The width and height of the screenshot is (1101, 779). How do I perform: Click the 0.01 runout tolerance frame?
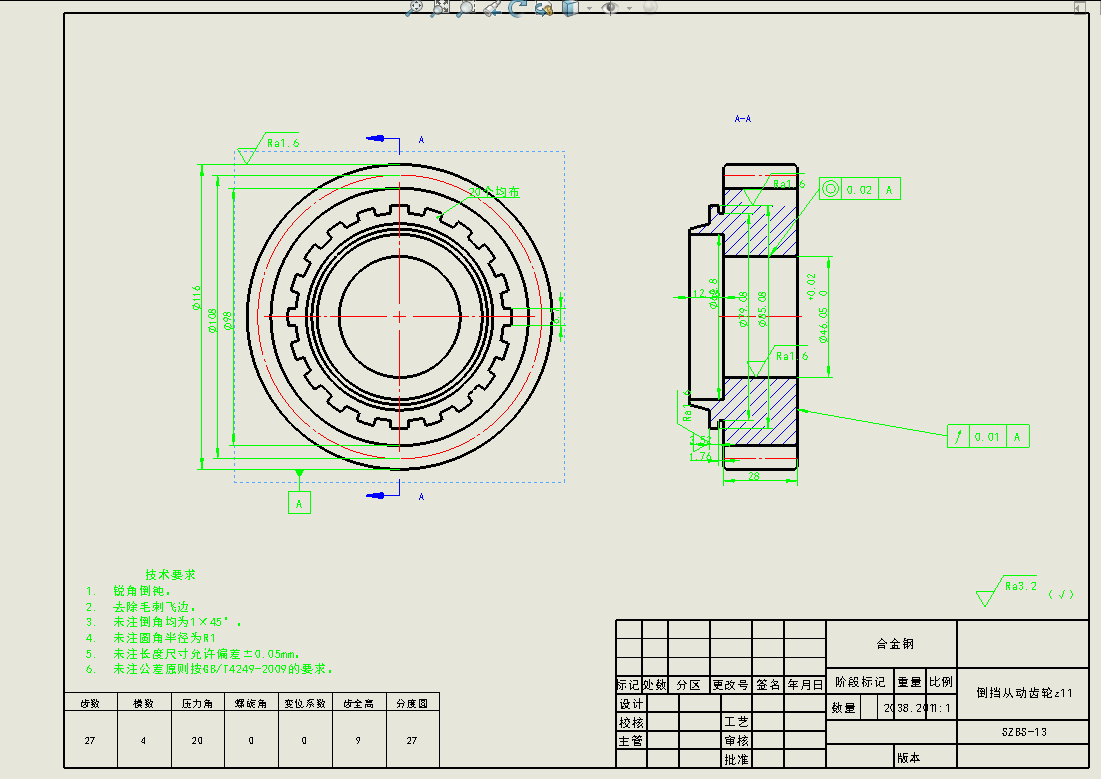click(988, 436)
